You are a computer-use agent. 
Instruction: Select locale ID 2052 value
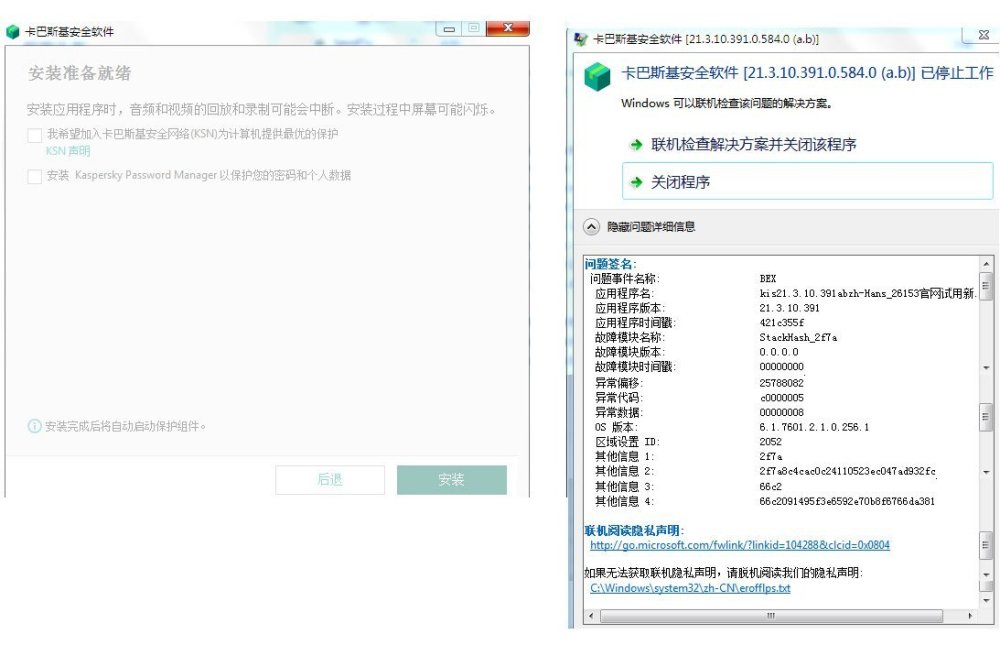pyautogui.click(x=770, y=441)
